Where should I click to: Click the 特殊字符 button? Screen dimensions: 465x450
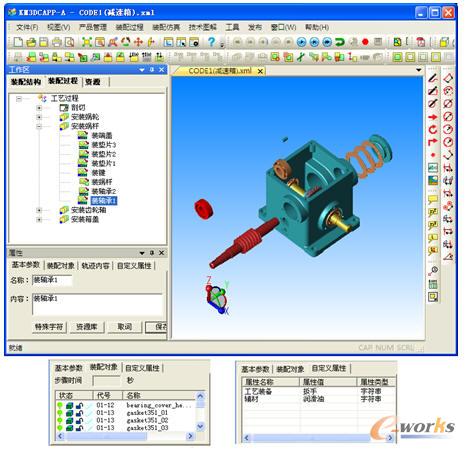point(49,327)
